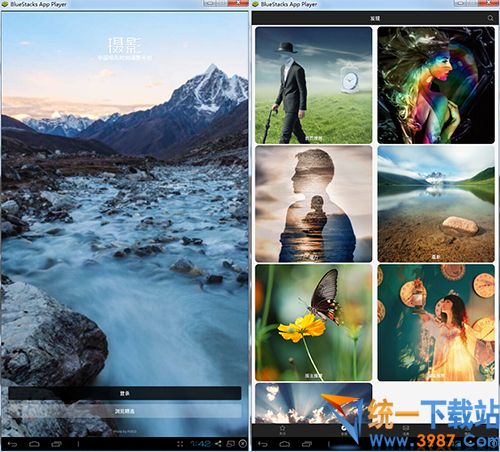Open recent apps icon in right window
500x452 pixels.
coord(307,444)
